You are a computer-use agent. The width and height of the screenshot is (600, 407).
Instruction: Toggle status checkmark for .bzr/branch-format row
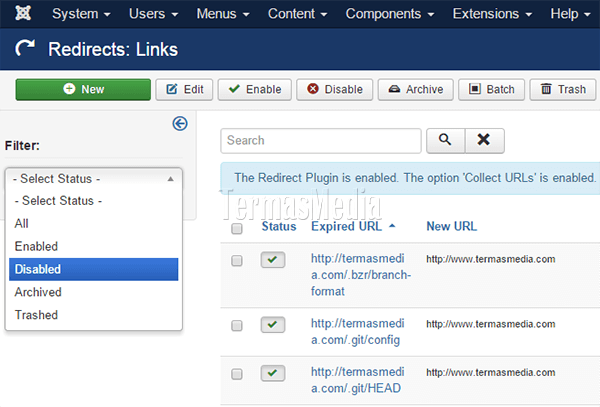tap(273, 260)
